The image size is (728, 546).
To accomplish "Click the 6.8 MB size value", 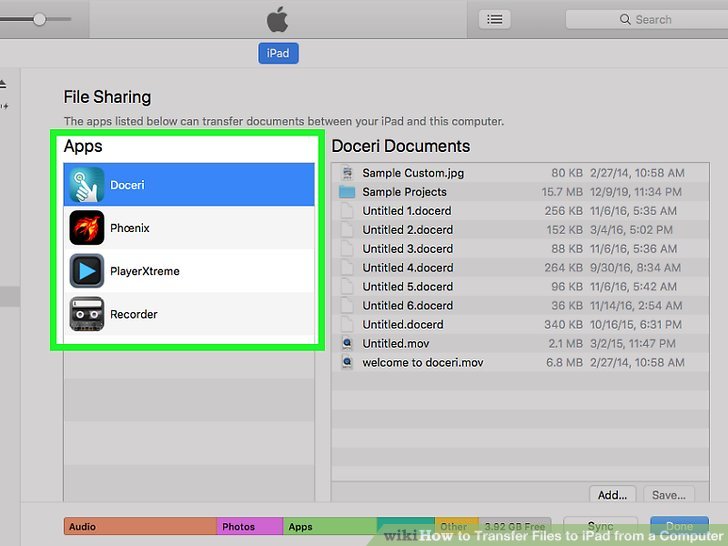I will [x=564, y=363].
